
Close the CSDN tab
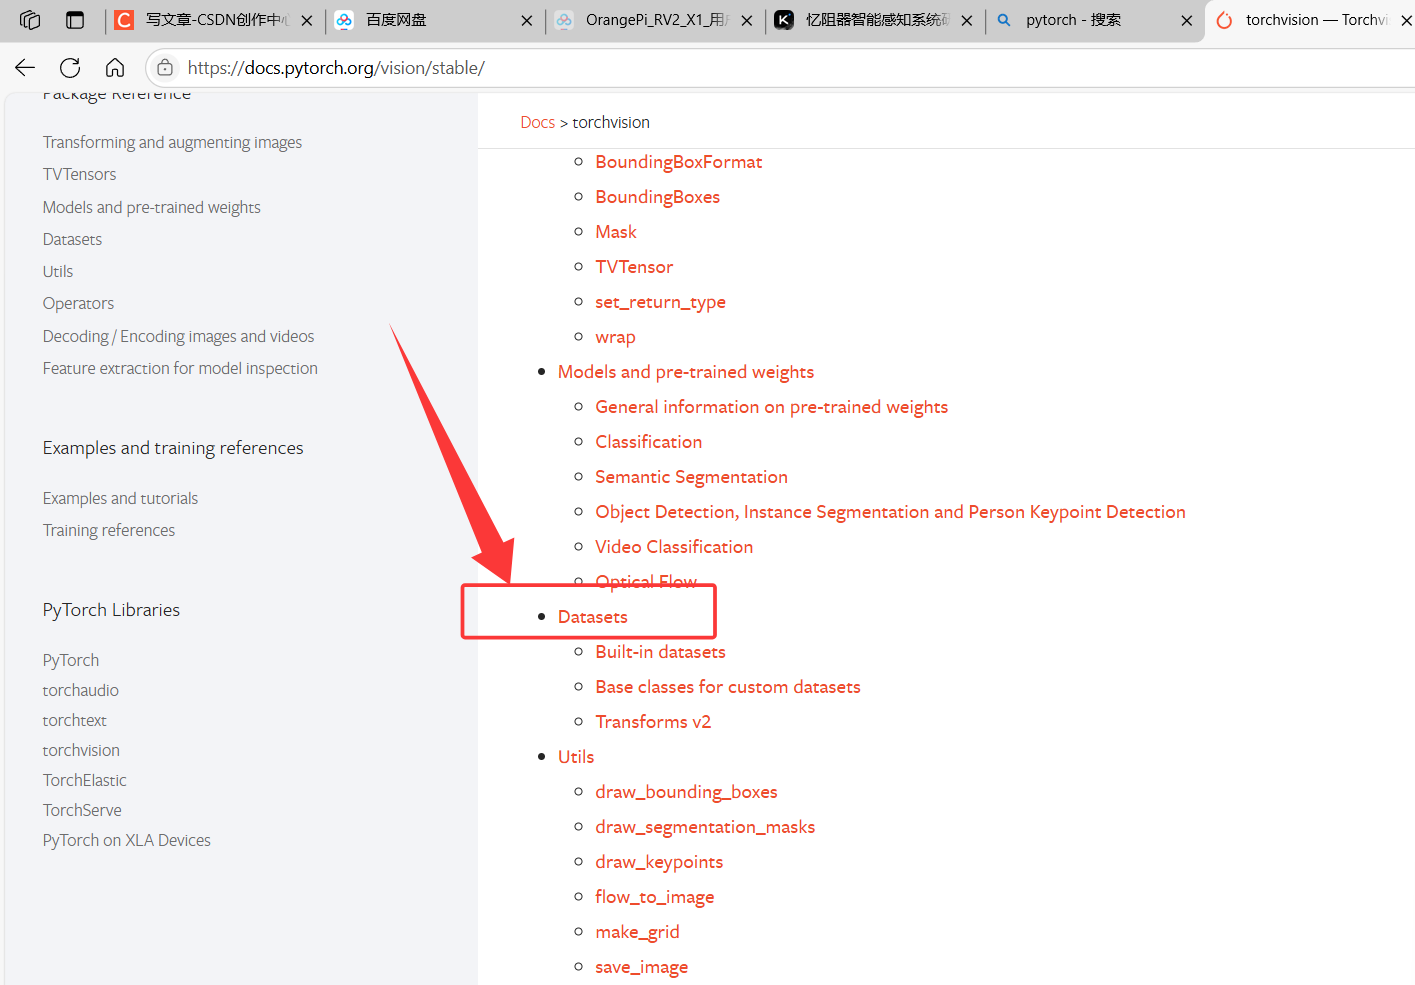[x=307, y=20]
